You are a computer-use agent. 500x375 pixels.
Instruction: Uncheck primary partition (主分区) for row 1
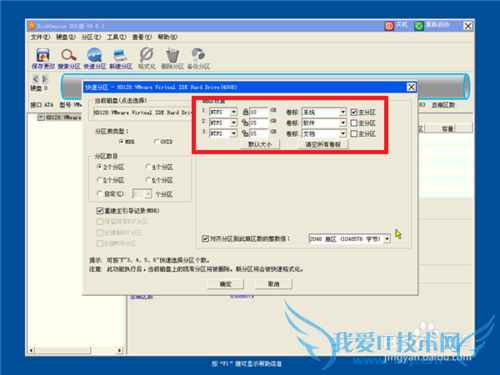point(354,112)
